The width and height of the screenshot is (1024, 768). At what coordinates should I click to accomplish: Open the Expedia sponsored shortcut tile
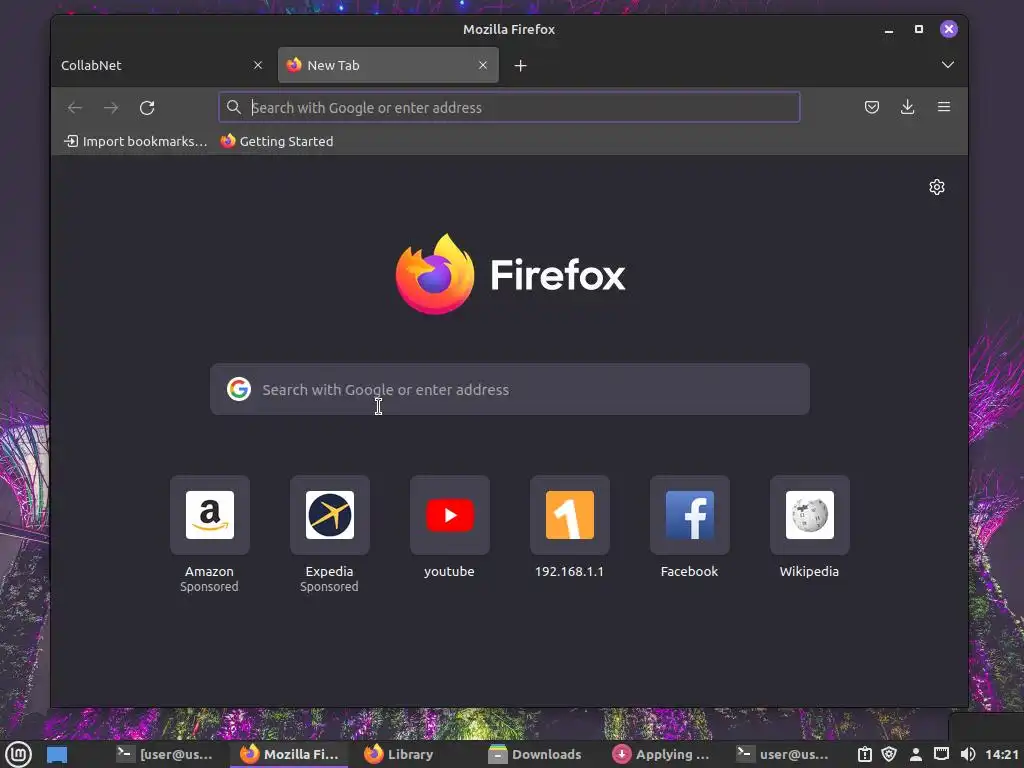[330, 515]
